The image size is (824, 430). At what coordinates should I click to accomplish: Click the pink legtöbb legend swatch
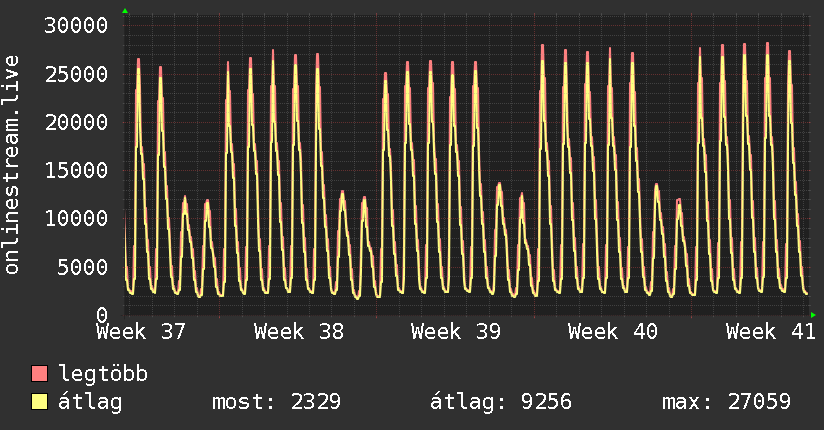pos(39,374)
